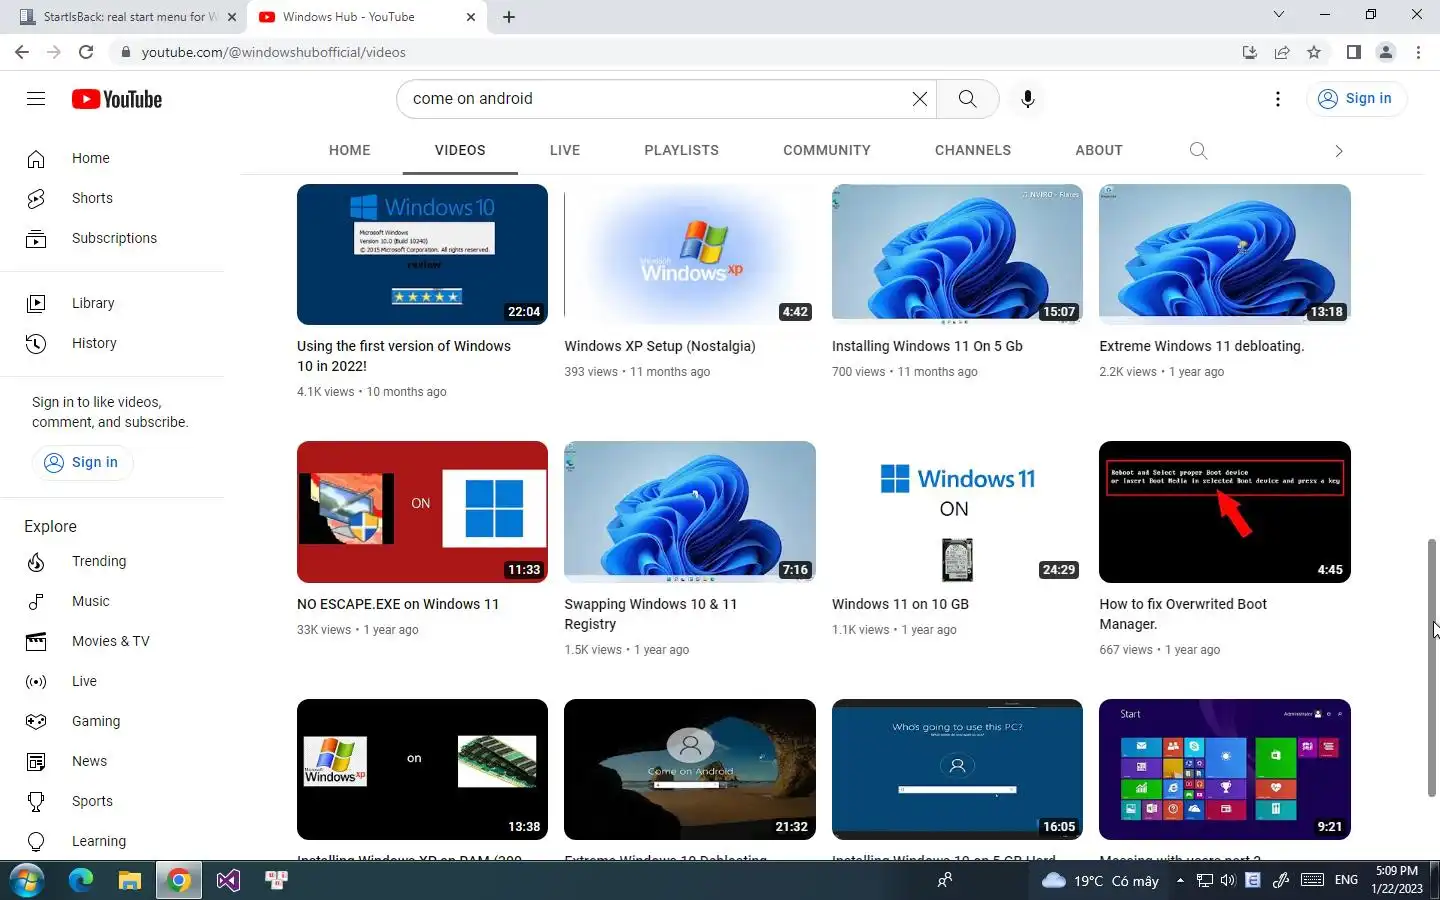1440x900 pixels.
Task: Click the Come on Android 21:32 thumbnail
Action: click(689, 769)
